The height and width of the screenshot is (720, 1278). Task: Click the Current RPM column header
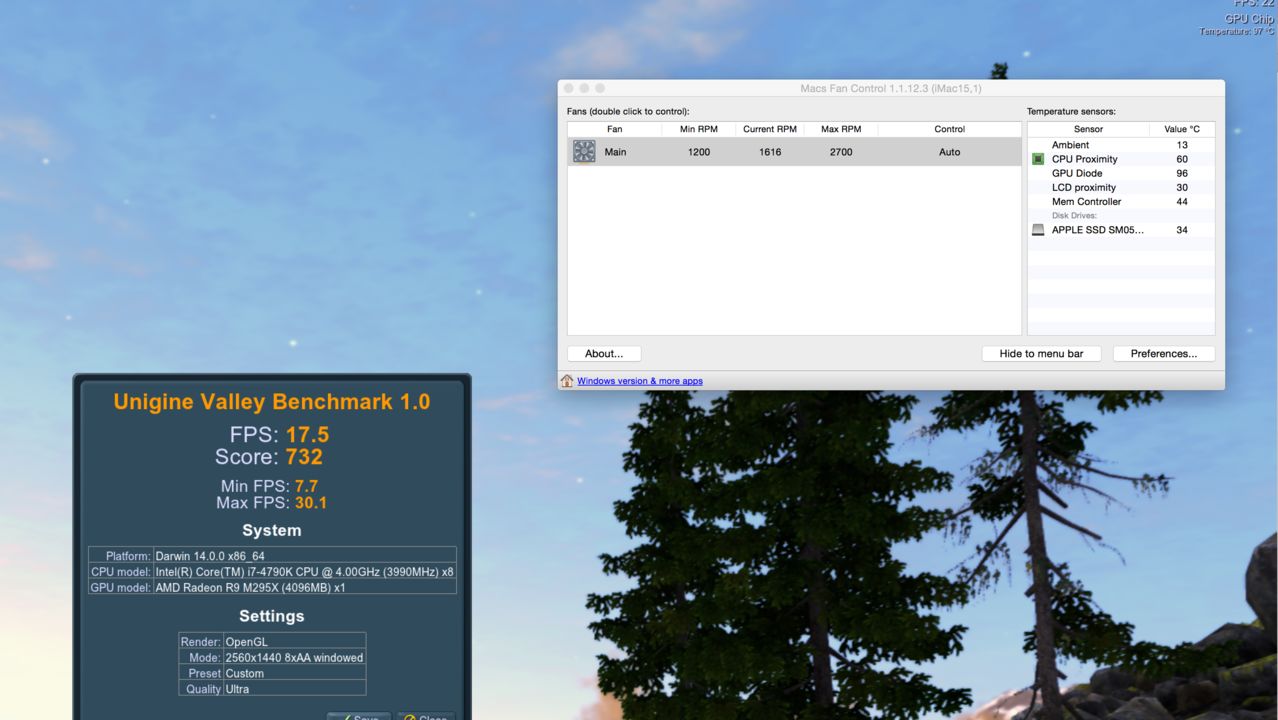tap(770, 129)
